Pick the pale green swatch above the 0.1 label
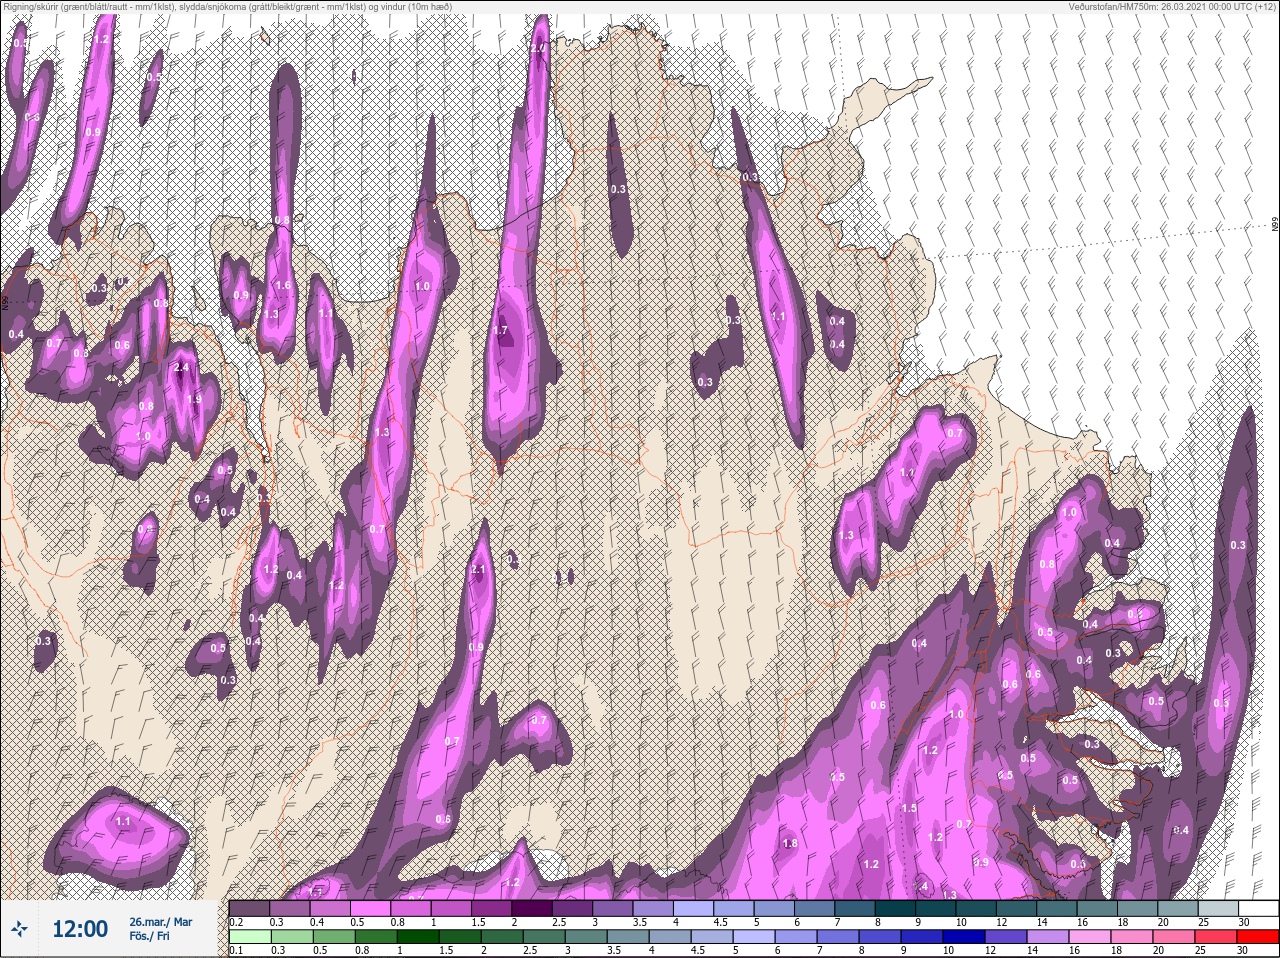 pos(250,936)
